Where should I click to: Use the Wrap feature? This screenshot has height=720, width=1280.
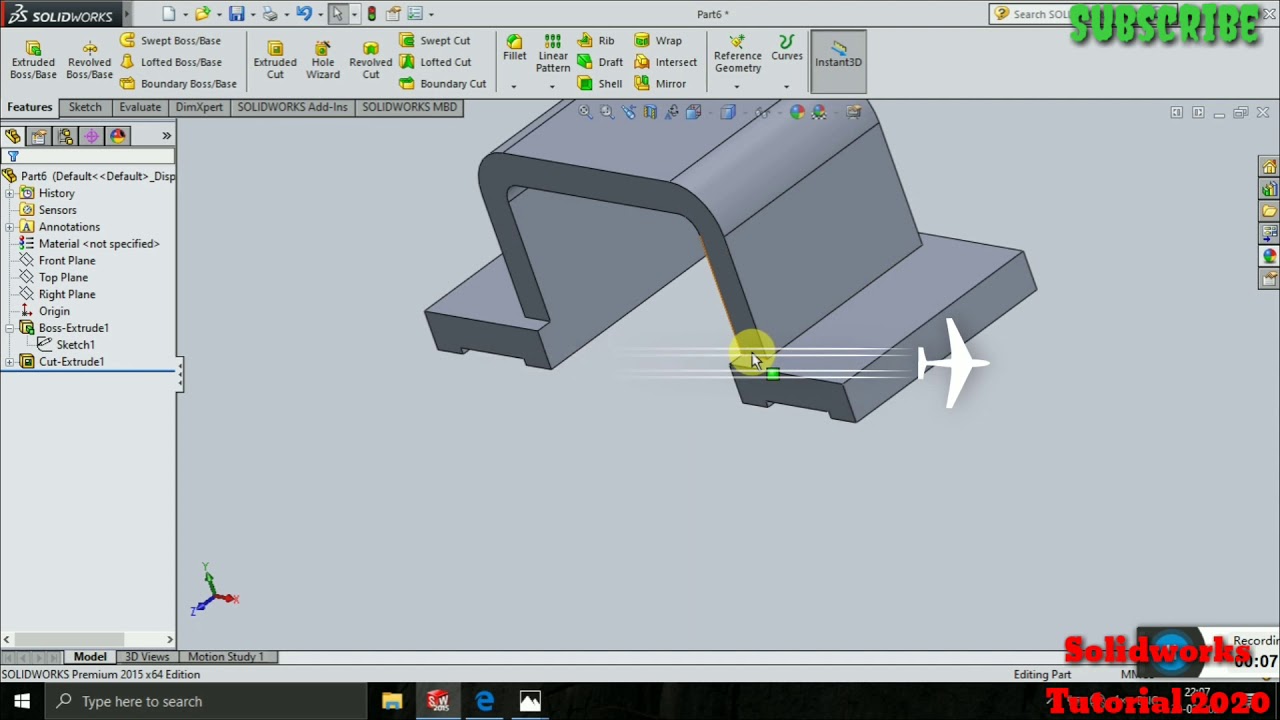tap(658, 40)
